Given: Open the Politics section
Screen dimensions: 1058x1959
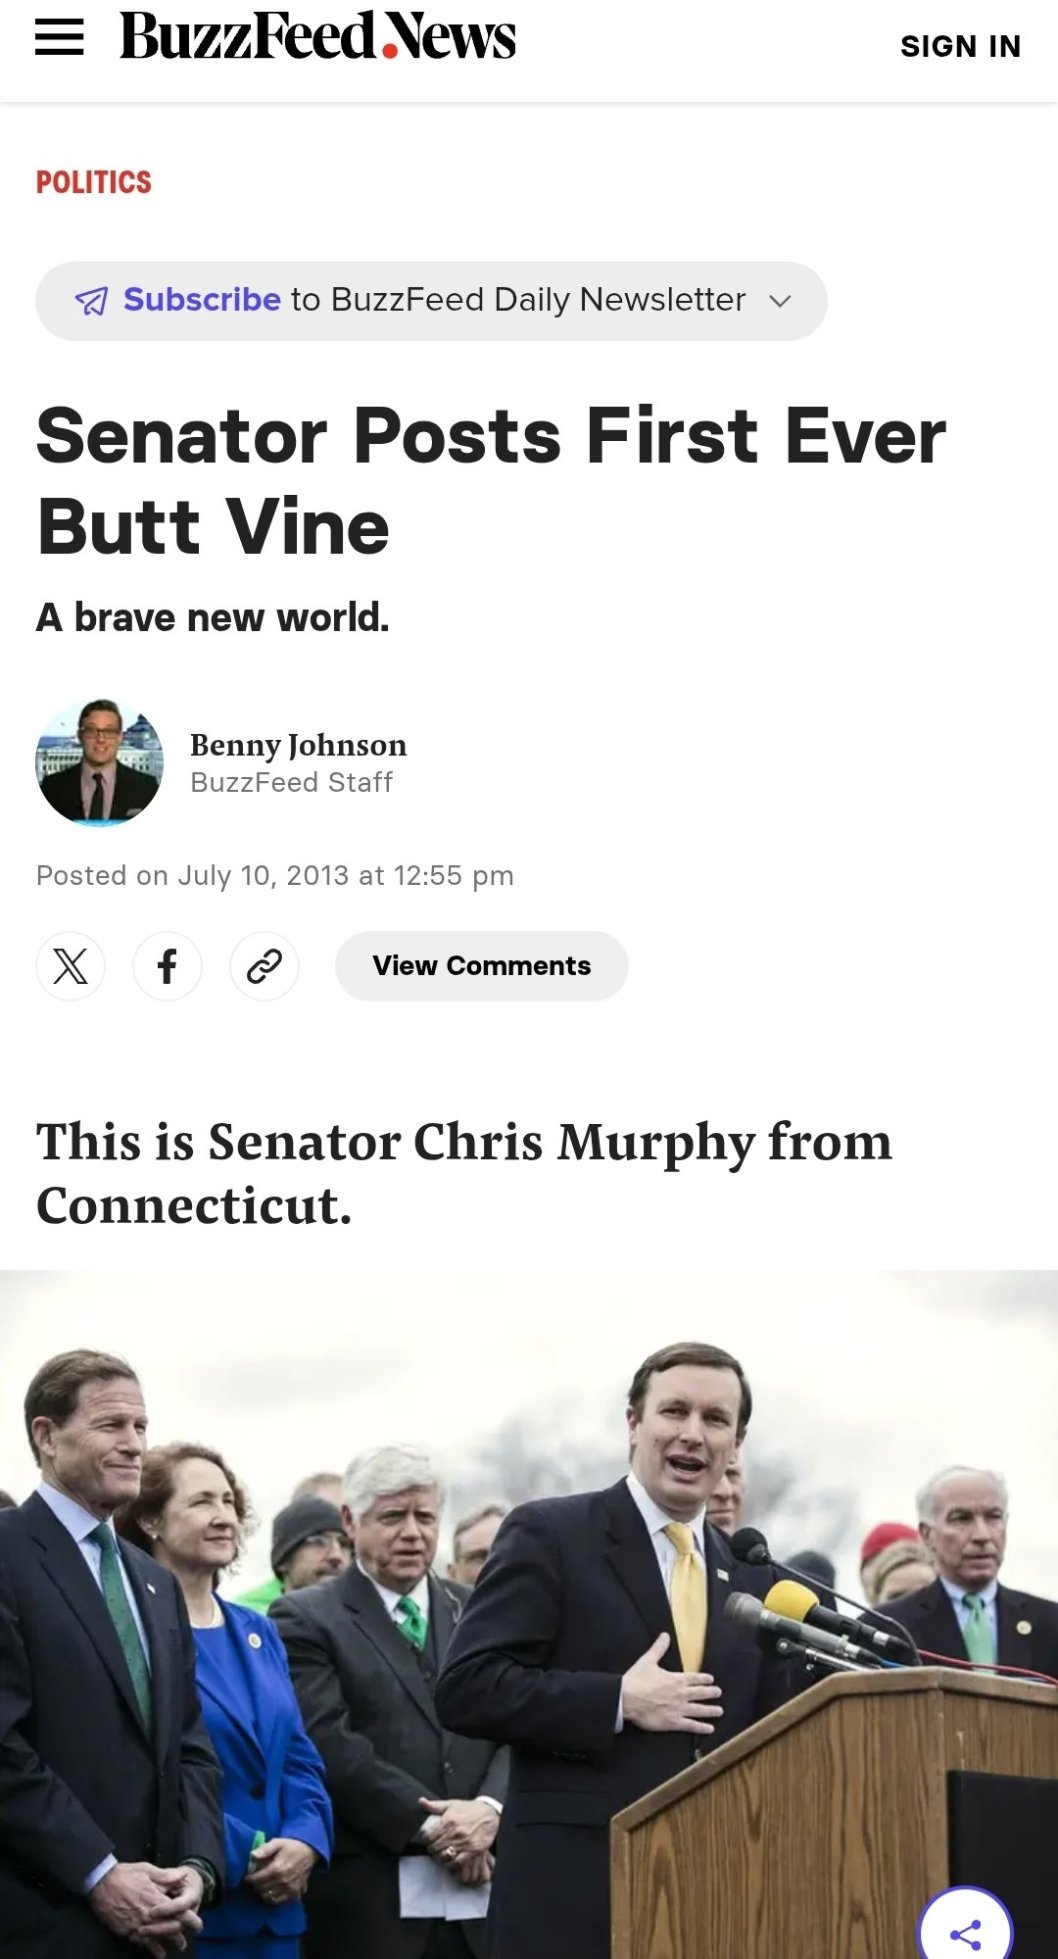Looking at the screenshot, I should point(94,182).
